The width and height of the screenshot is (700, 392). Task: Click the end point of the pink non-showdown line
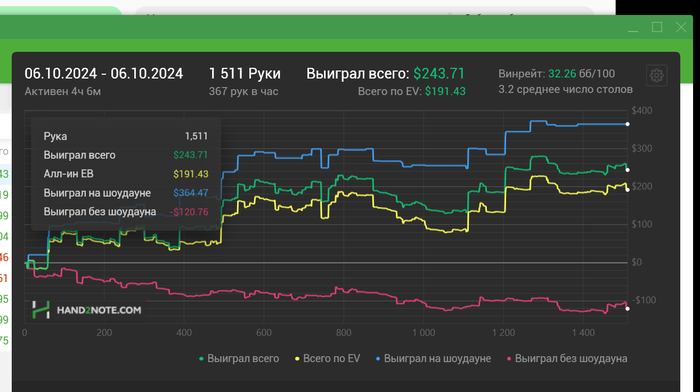(627, 309)
